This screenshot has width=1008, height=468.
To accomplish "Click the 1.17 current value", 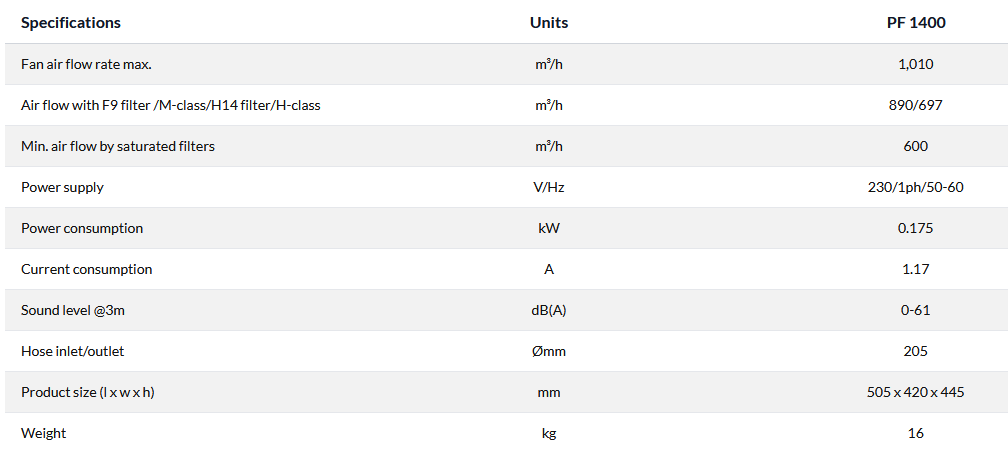I will (x=915, y=269).
